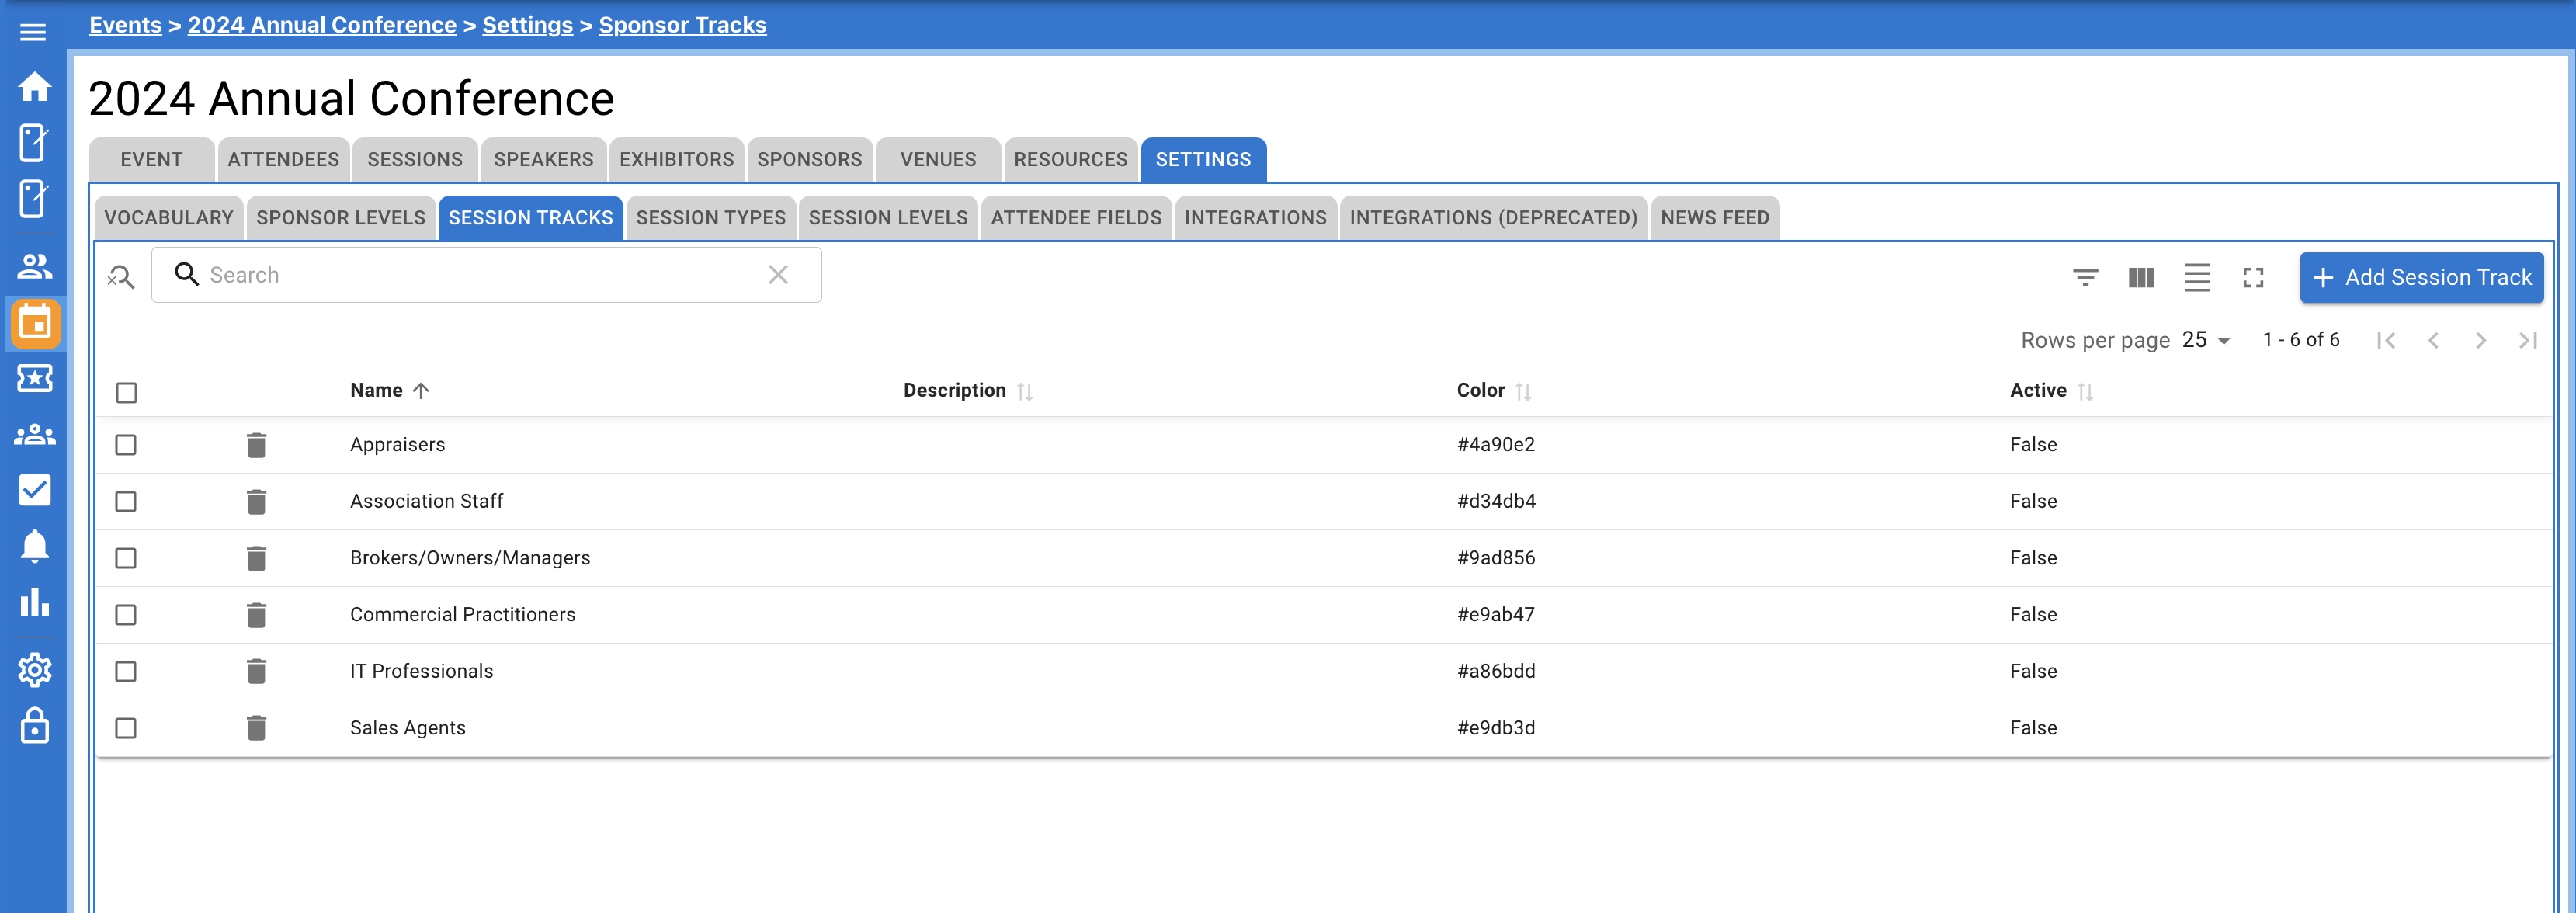Click the orange calendar Events icon

click(x=33, y=324)
